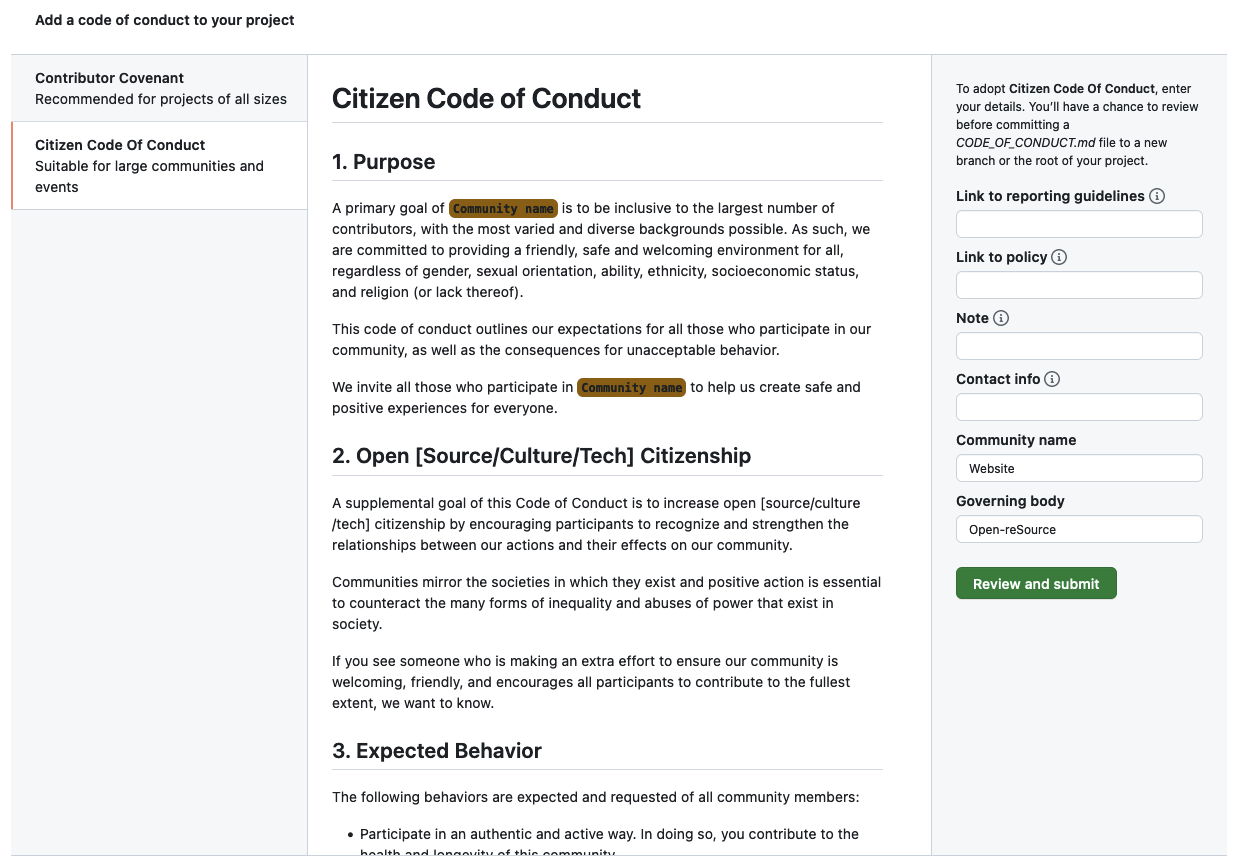Viewport: 1236px width, 863px height.
Task: Click the Add a code of conduct page title
Action: pyautogui.click(x=164, y=20)
